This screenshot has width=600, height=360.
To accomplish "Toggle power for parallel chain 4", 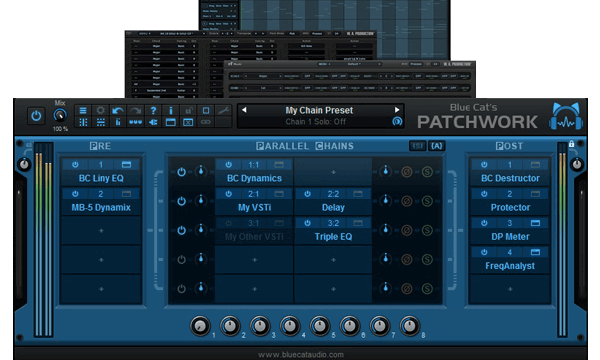I will tap(181, 259).
